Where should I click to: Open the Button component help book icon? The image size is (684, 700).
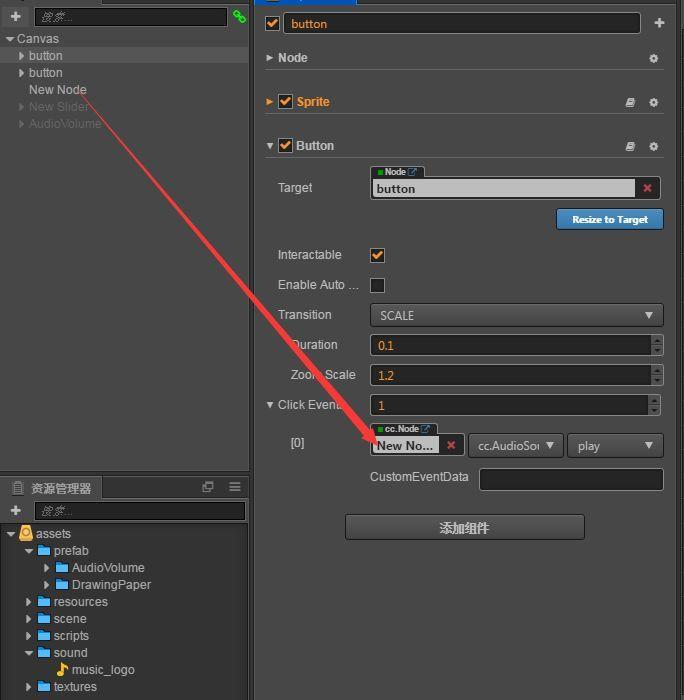pyautogui.click(x=630, y=146)
